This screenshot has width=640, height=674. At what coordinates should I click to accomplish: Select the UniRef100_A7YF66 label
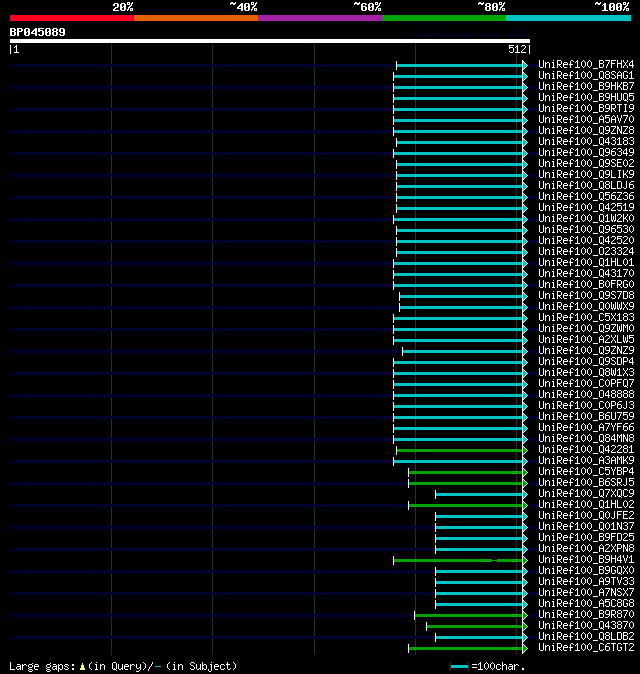tap(586, 428)
